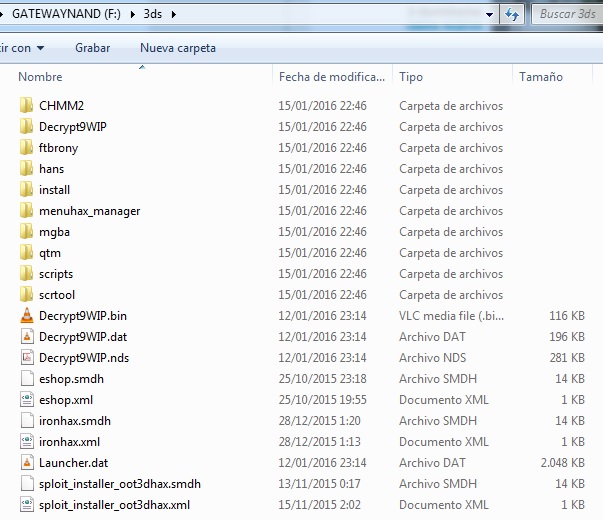Screen dimensions: 603x520
Task: Select the qtm folder icon
Action: coord(27,253)
